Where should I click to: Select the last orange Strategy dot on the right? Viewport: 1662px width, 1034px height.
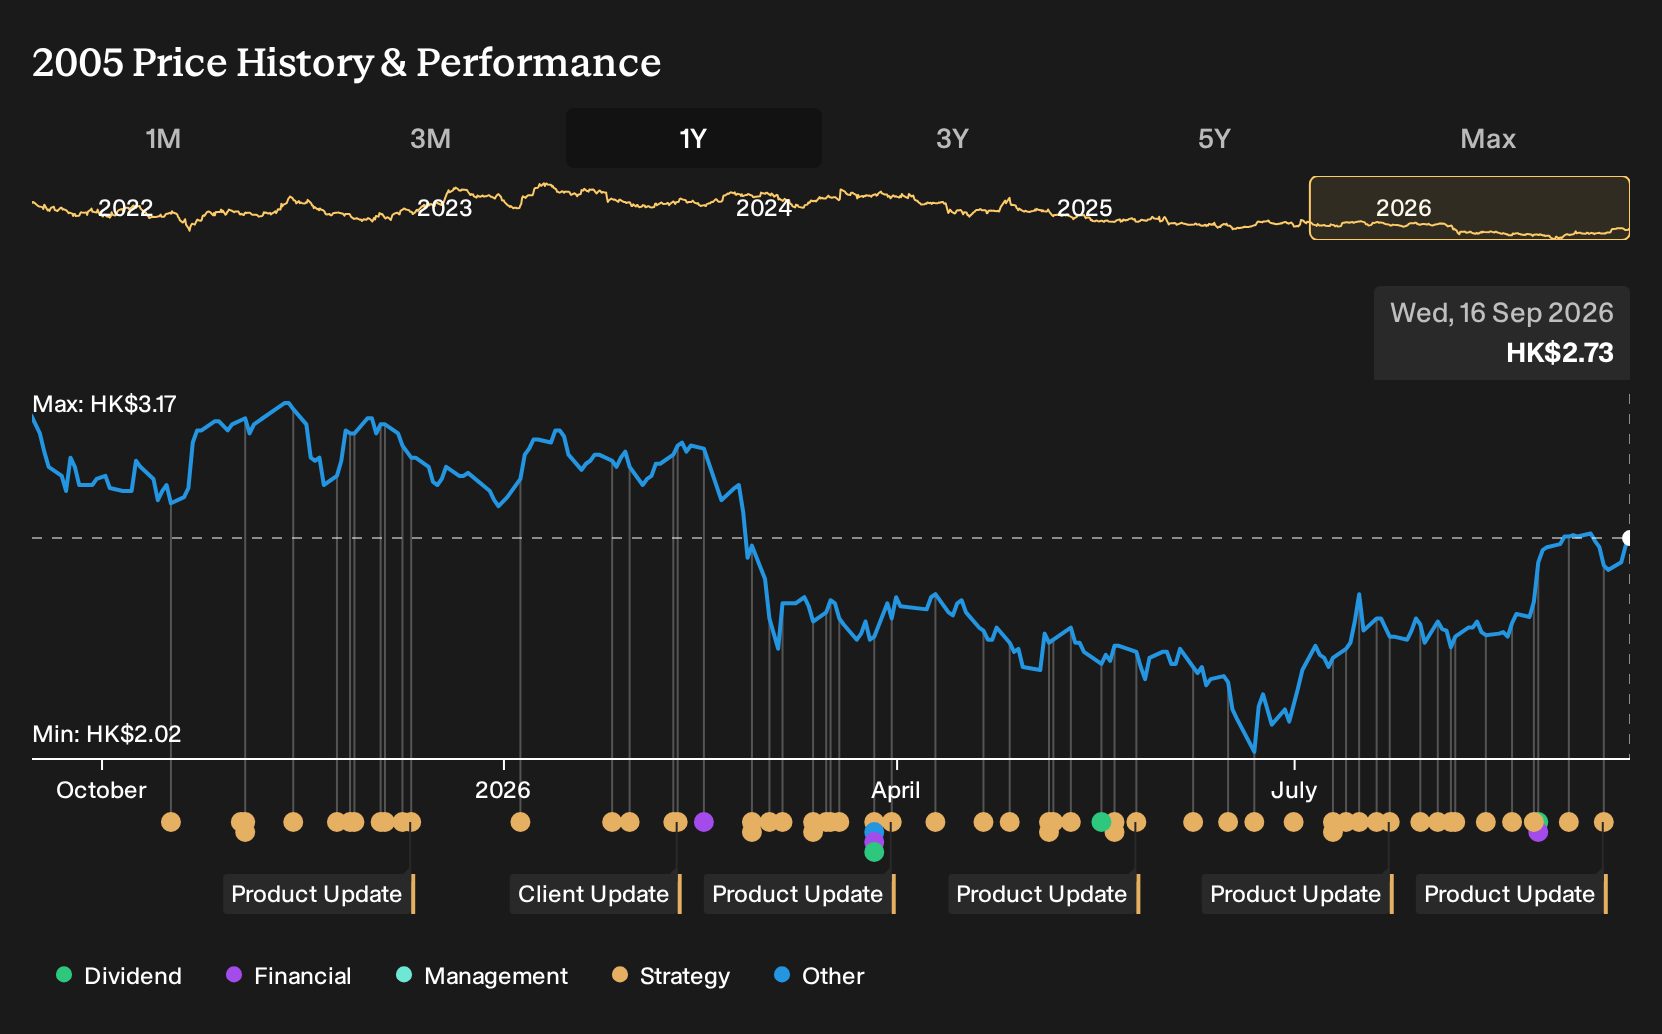(x=1603, y=822)
